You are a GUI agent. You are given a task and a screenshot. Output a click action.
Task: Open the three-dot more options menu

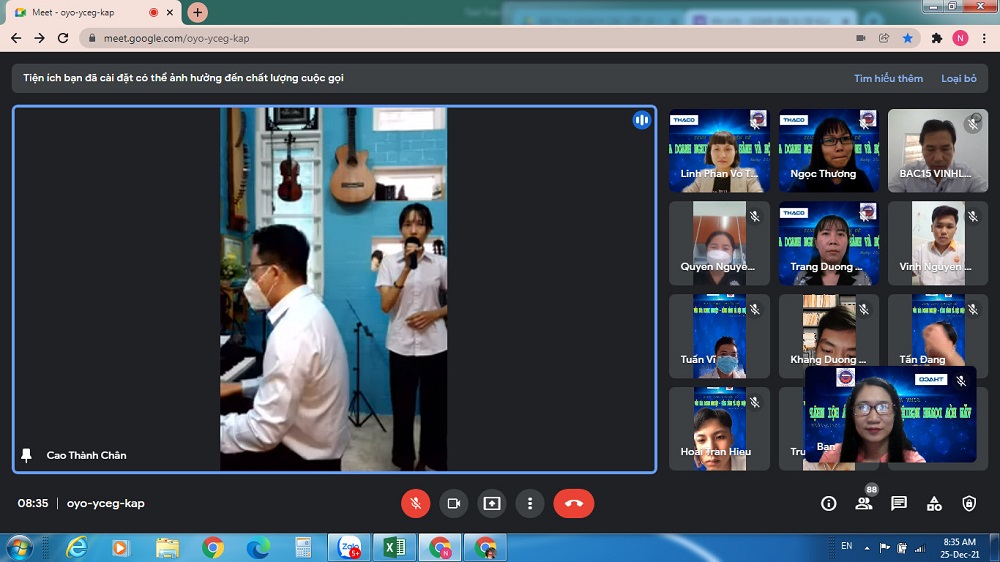(x=529, y=503)
